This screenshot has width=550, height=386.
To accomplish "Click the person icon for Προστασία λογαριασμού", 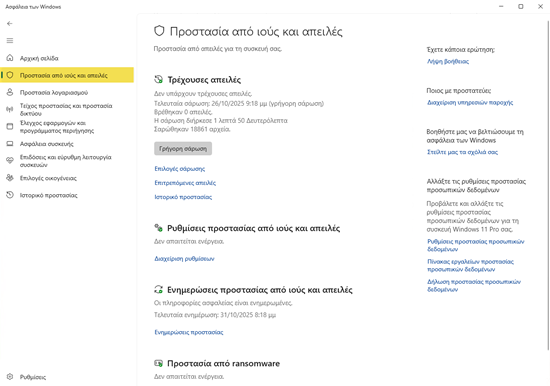I will 10,92.
